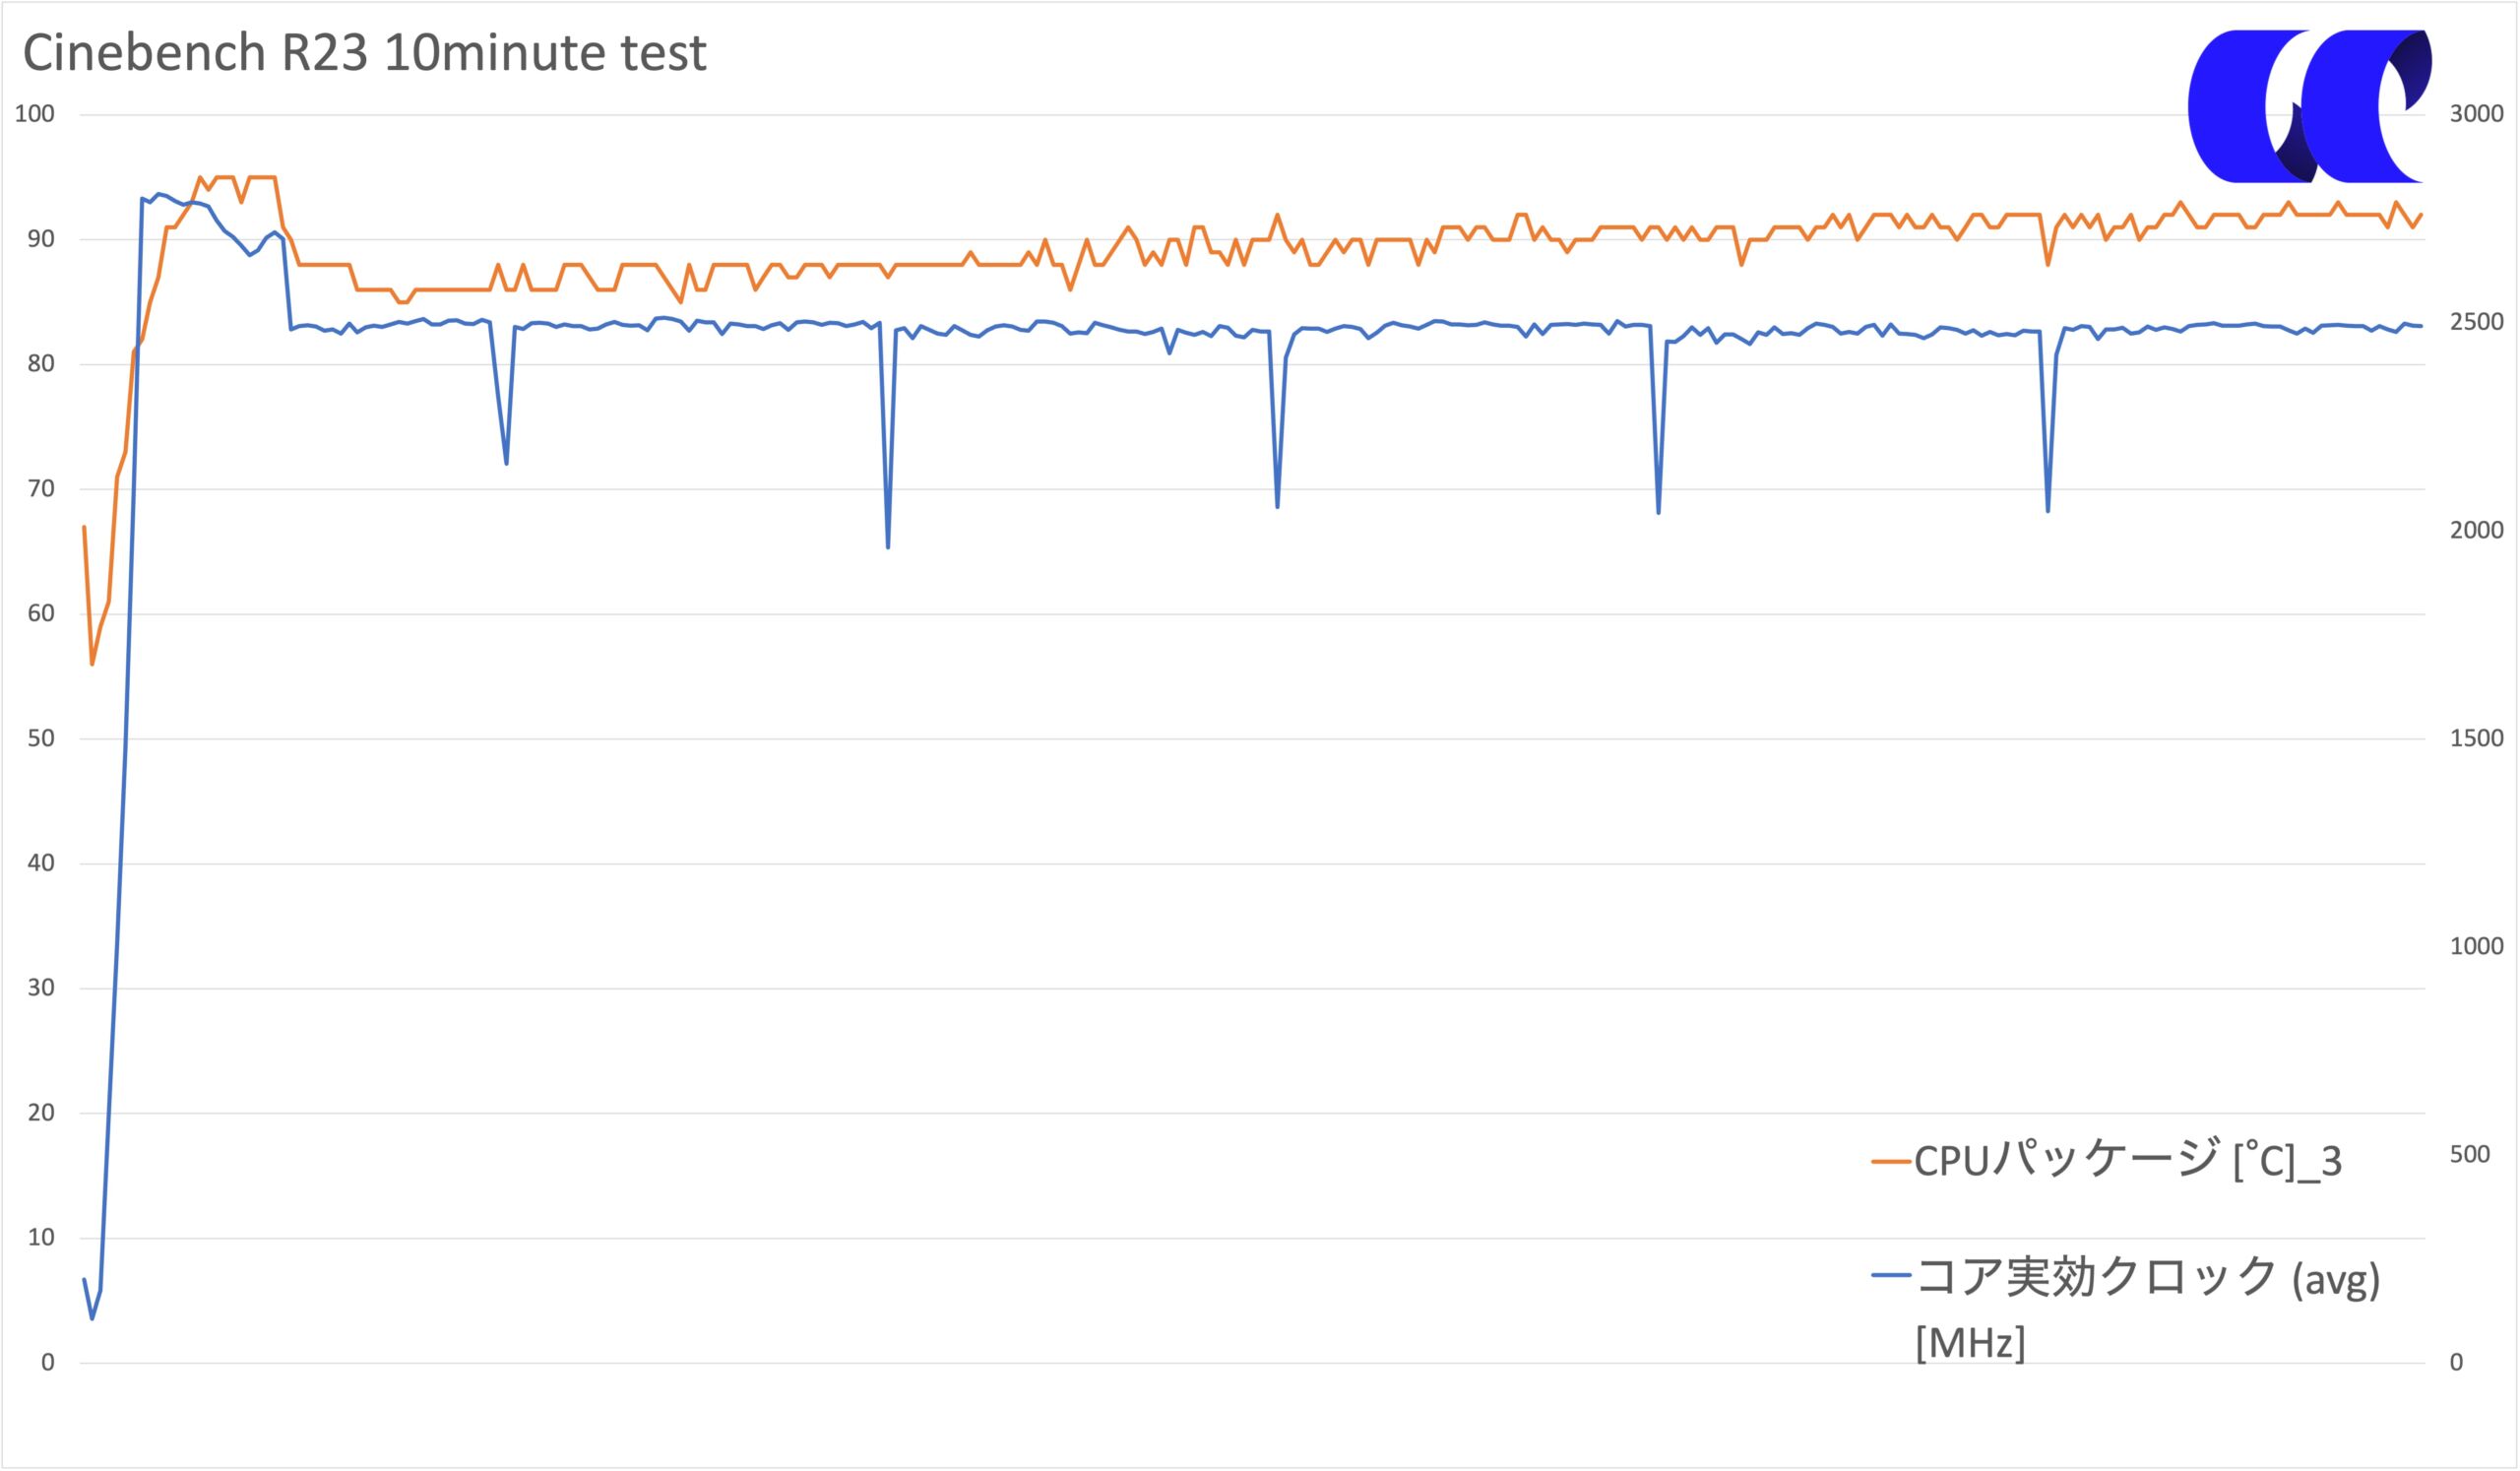Click the 90 label on left axis
2520x1471 pixels.
(41, 239)
